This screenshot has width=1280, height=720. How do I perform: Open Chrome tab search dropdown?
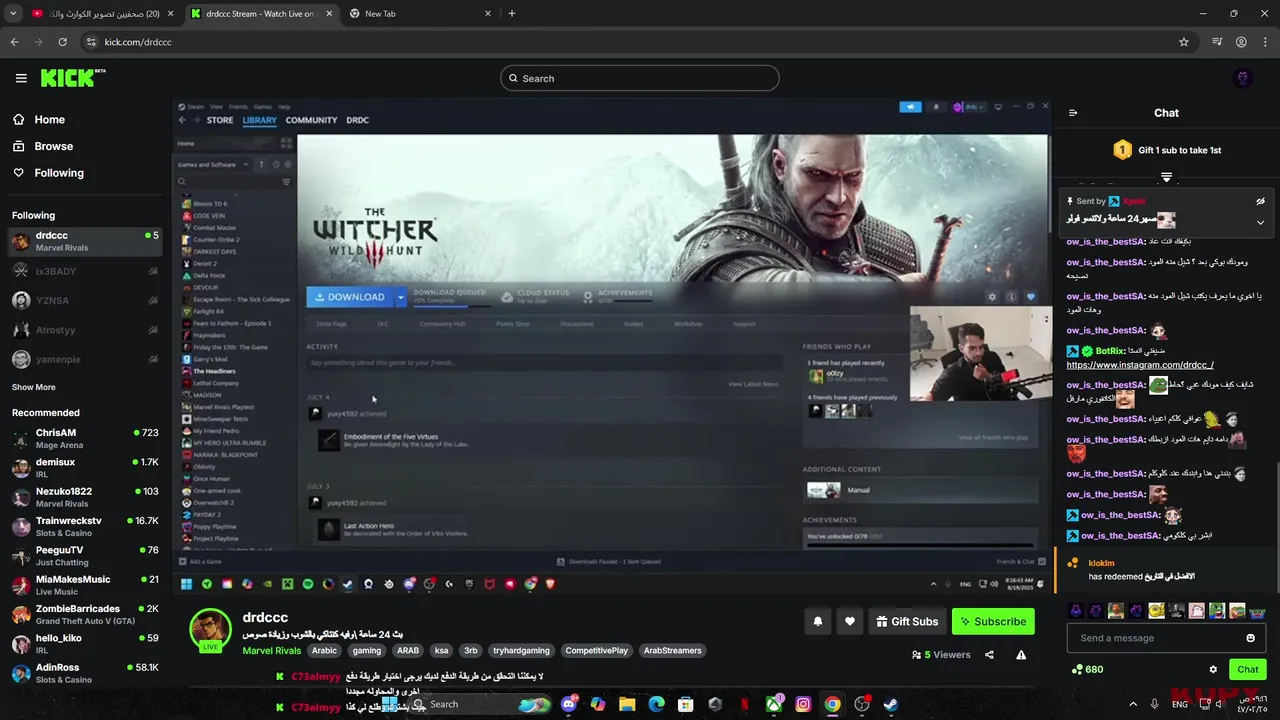pos(13,14)
